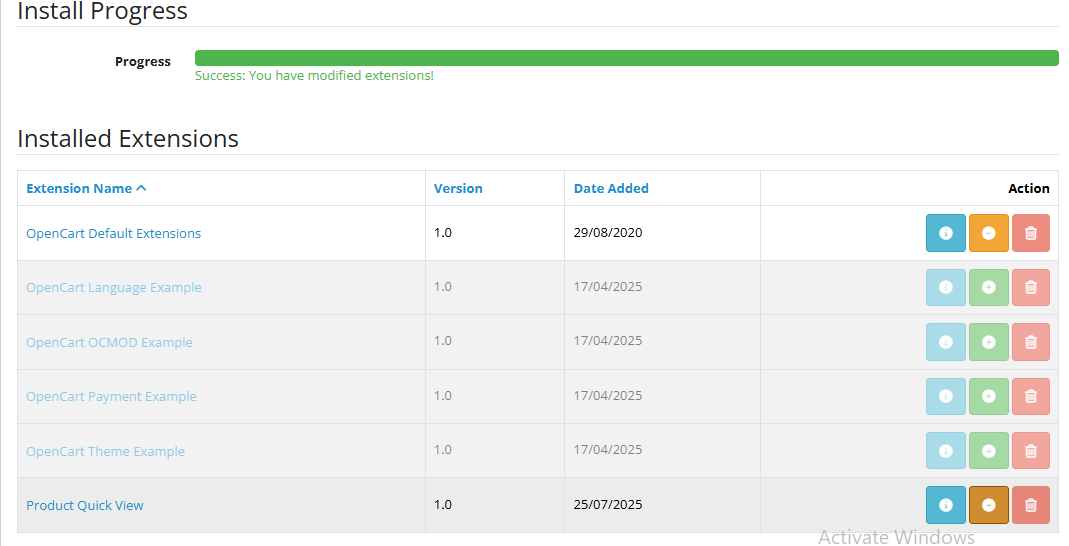Delete OpenCart Default Extensions via trash icon
The image size is (1069, 546).
(1030, 233)
